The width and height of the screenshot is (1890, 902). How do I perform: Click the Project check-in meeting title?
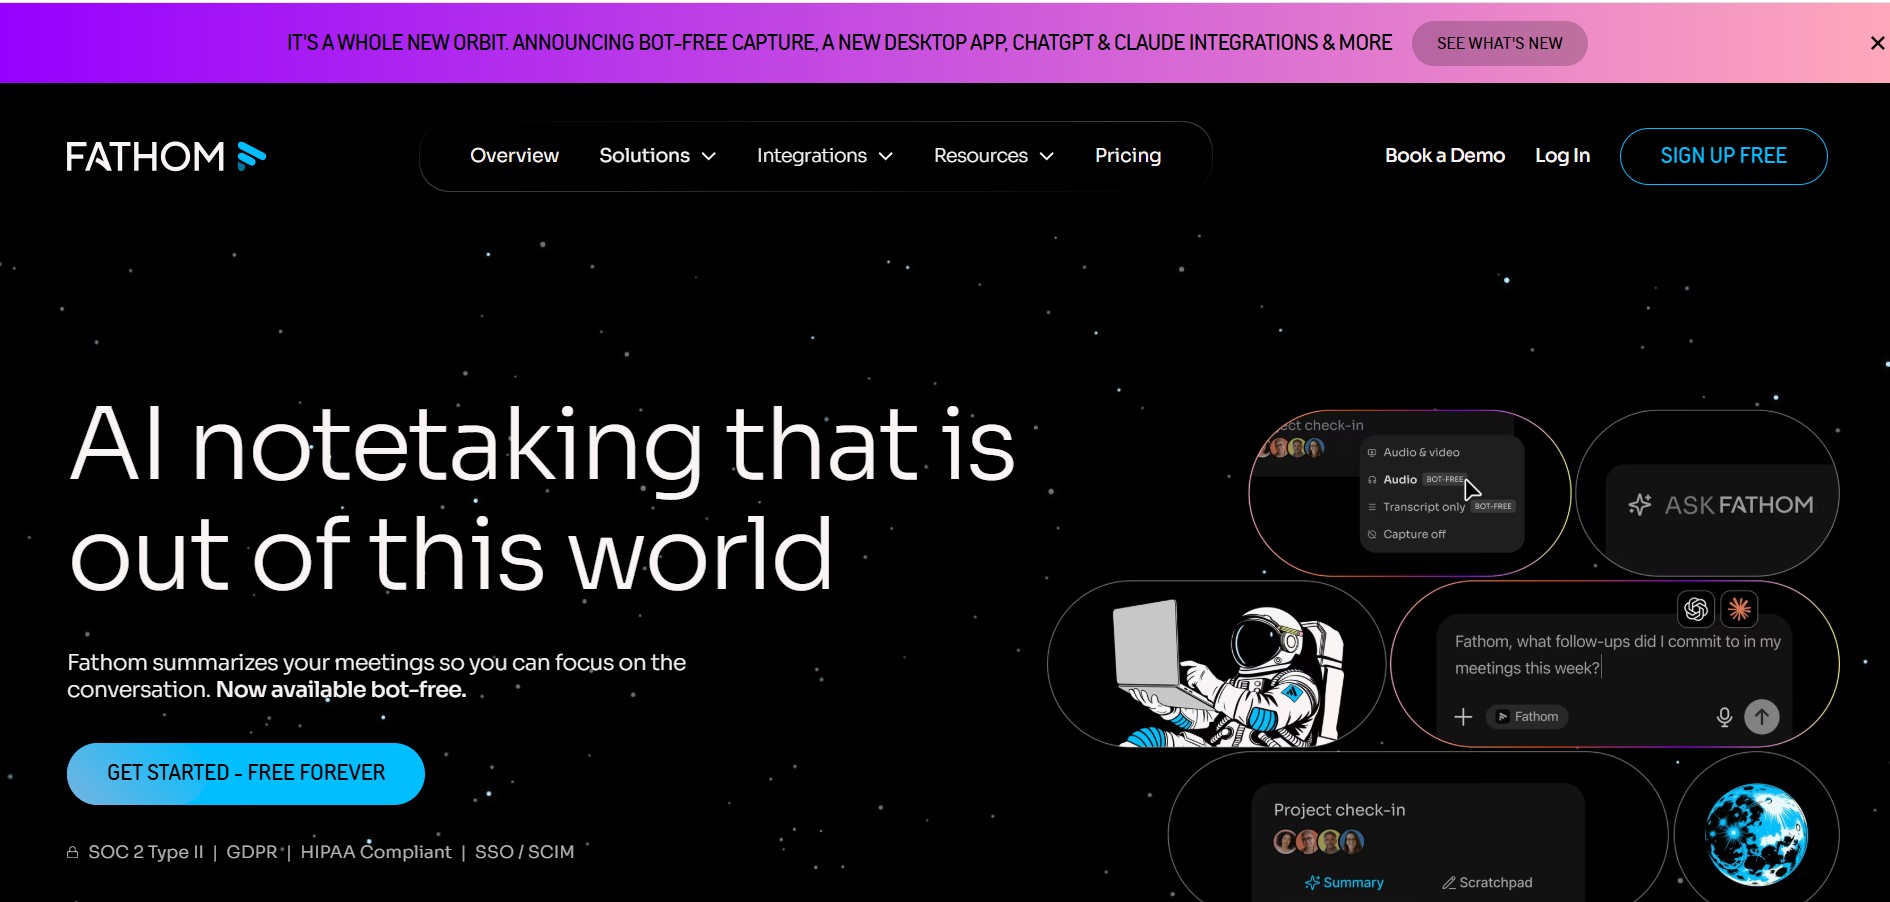click(x=1339, y=810)
